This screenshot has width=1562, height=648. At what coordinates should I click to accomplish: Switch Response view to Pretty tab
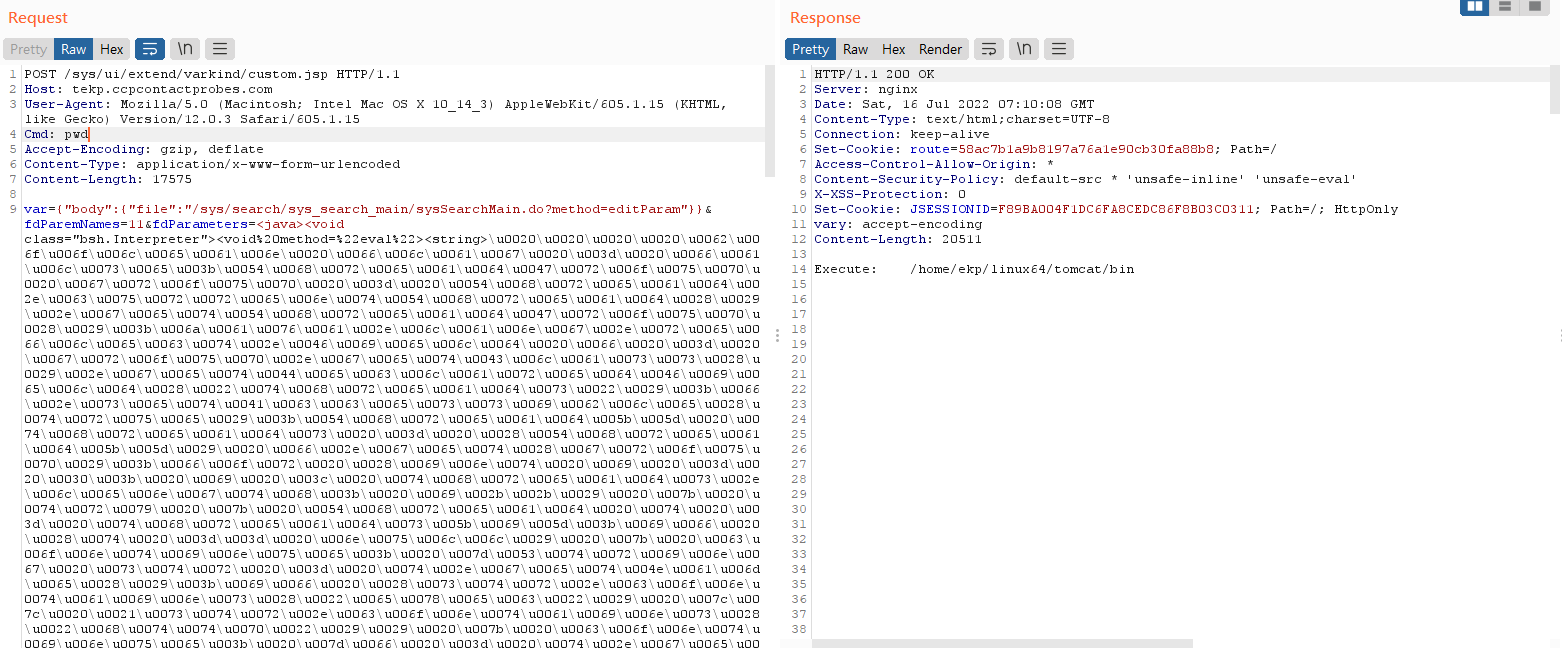click(x=810, y=49)
